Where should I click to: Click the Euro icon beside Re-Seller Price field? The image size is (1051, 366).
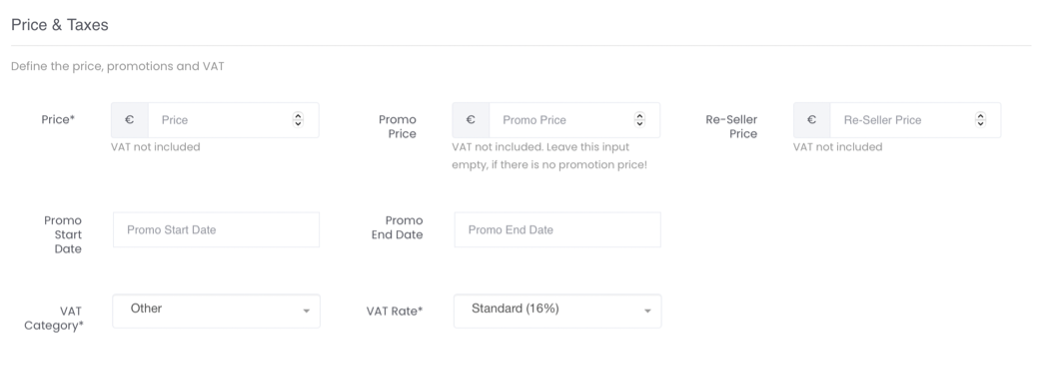coord(811,120)
